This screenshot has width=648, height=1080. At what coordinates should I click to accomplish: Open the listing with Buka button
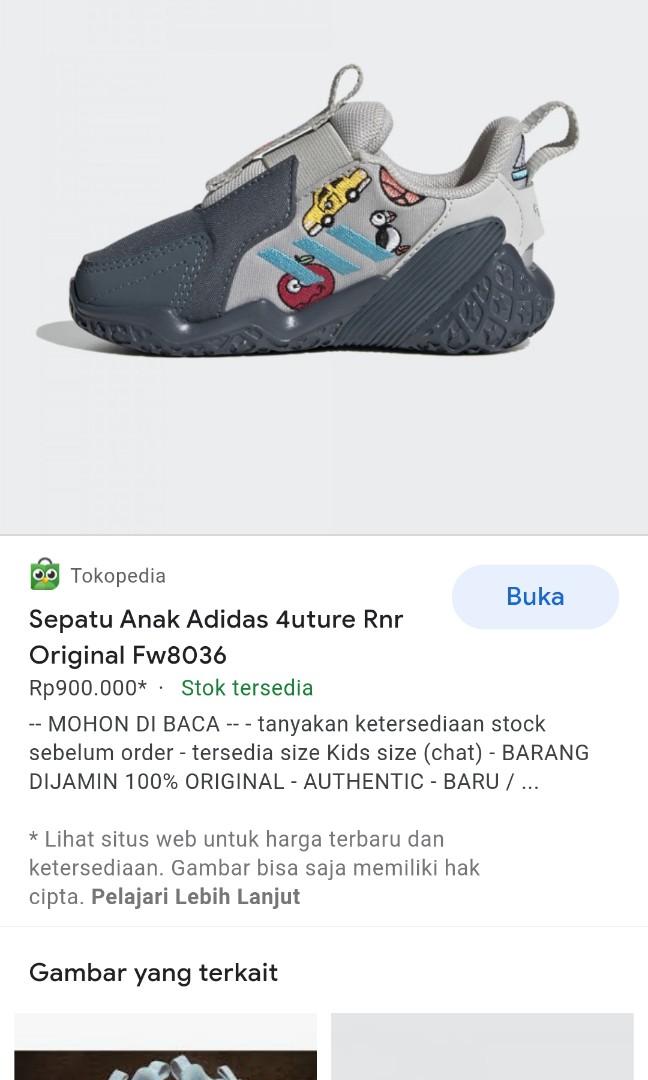click(x=535, y=596)
